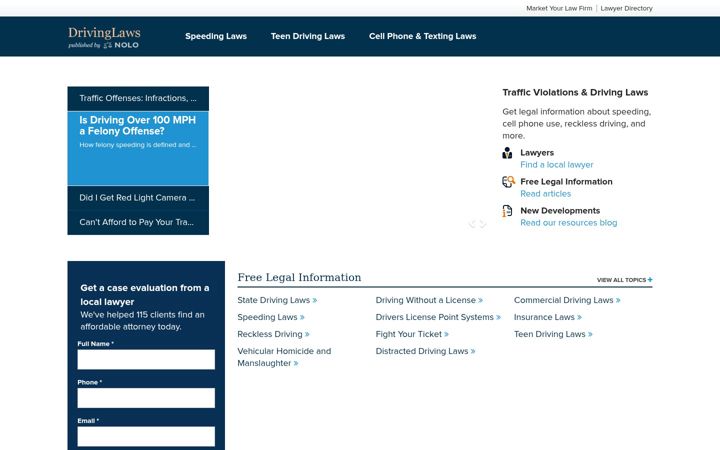Image resolution: width=720 pixels, height=450 pixels.
Task: Click Read our resources blog link
Action: [568, 223]
